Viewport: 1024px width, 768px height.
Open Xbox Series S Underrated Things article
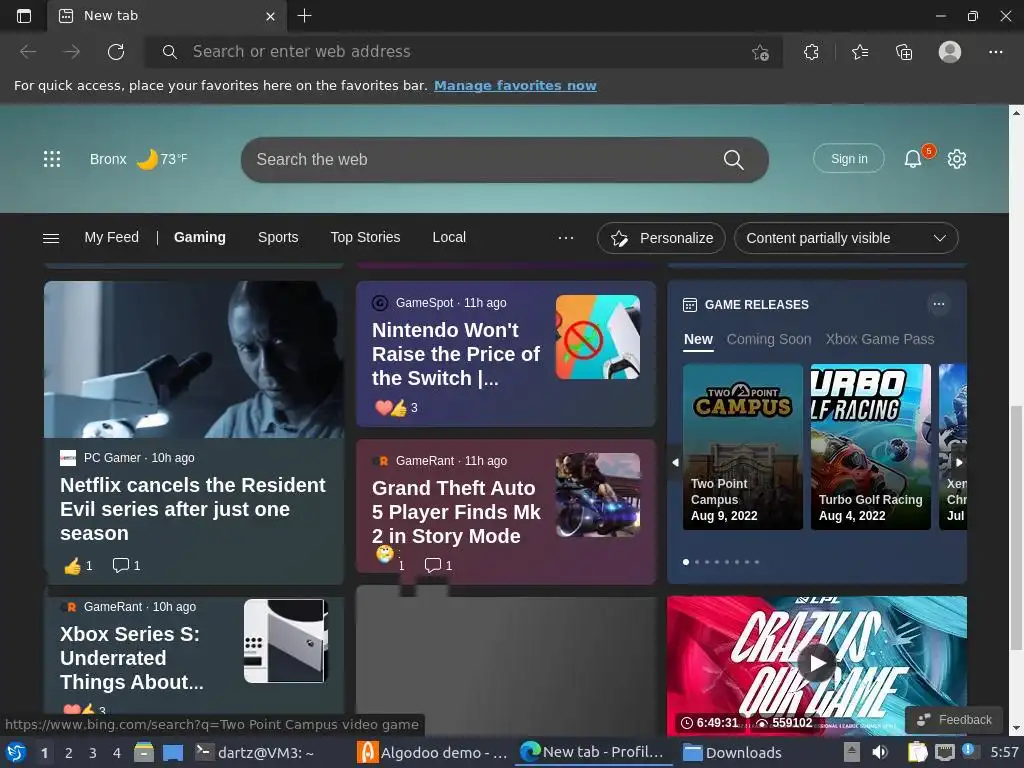pyautogui.click(x=132, y=658)
